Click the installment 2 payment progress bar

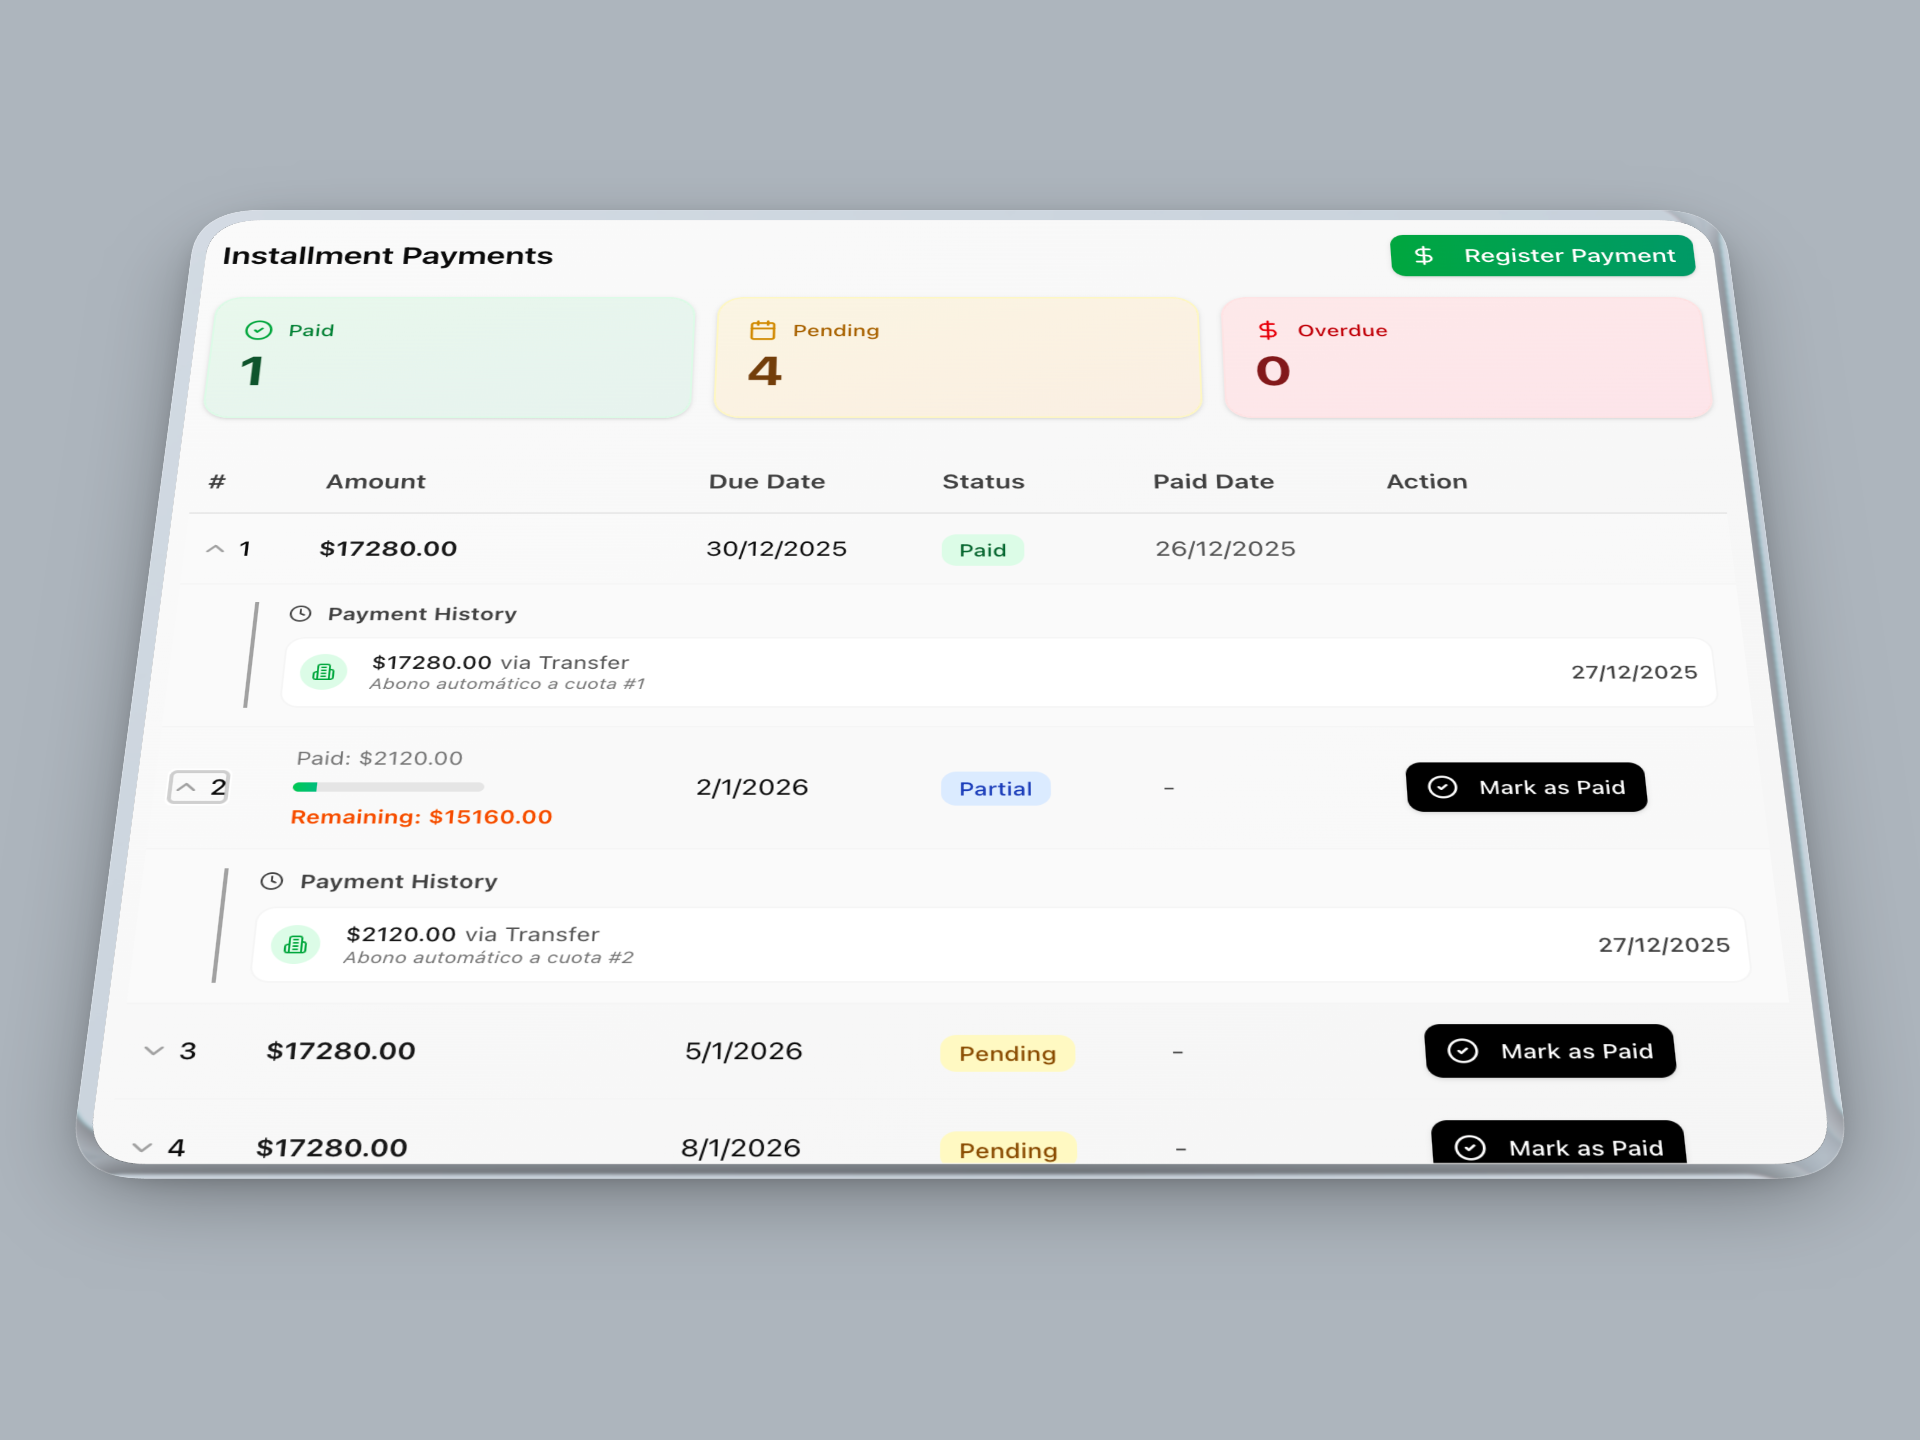click(x=388, y=787)
